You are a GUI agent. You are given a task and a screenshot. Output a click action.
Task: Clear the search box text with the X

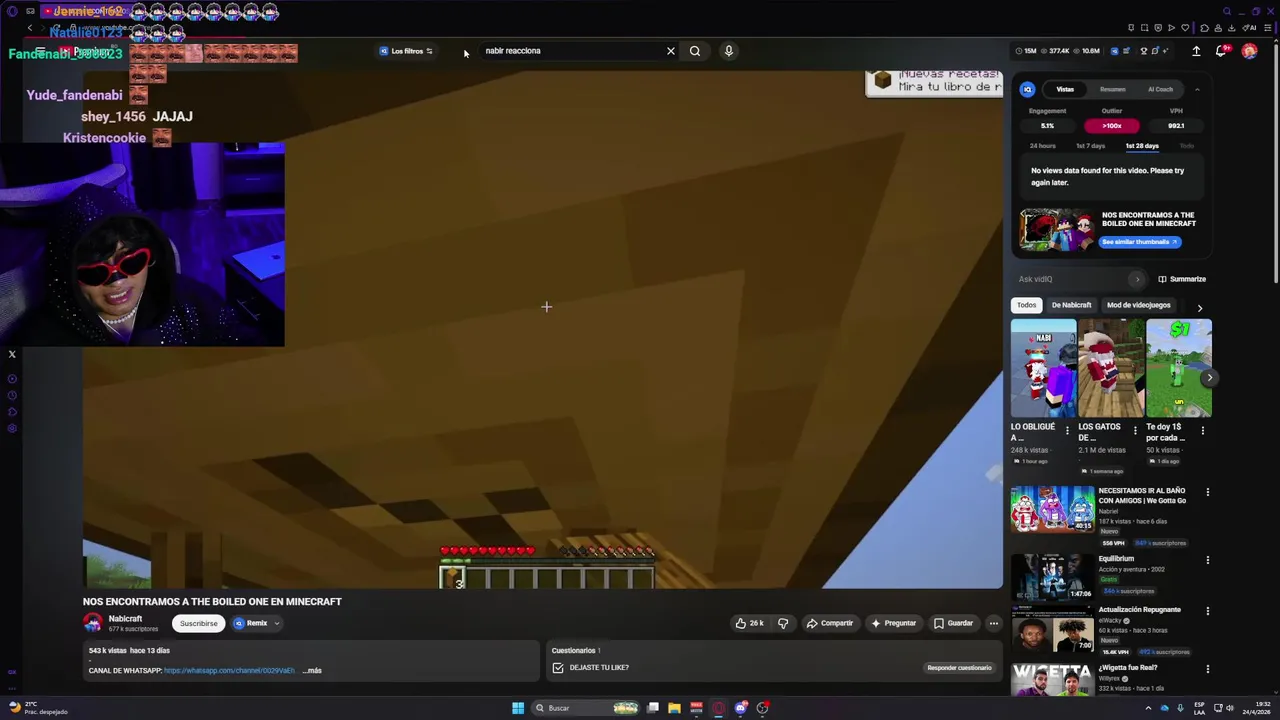coord(671,51)
